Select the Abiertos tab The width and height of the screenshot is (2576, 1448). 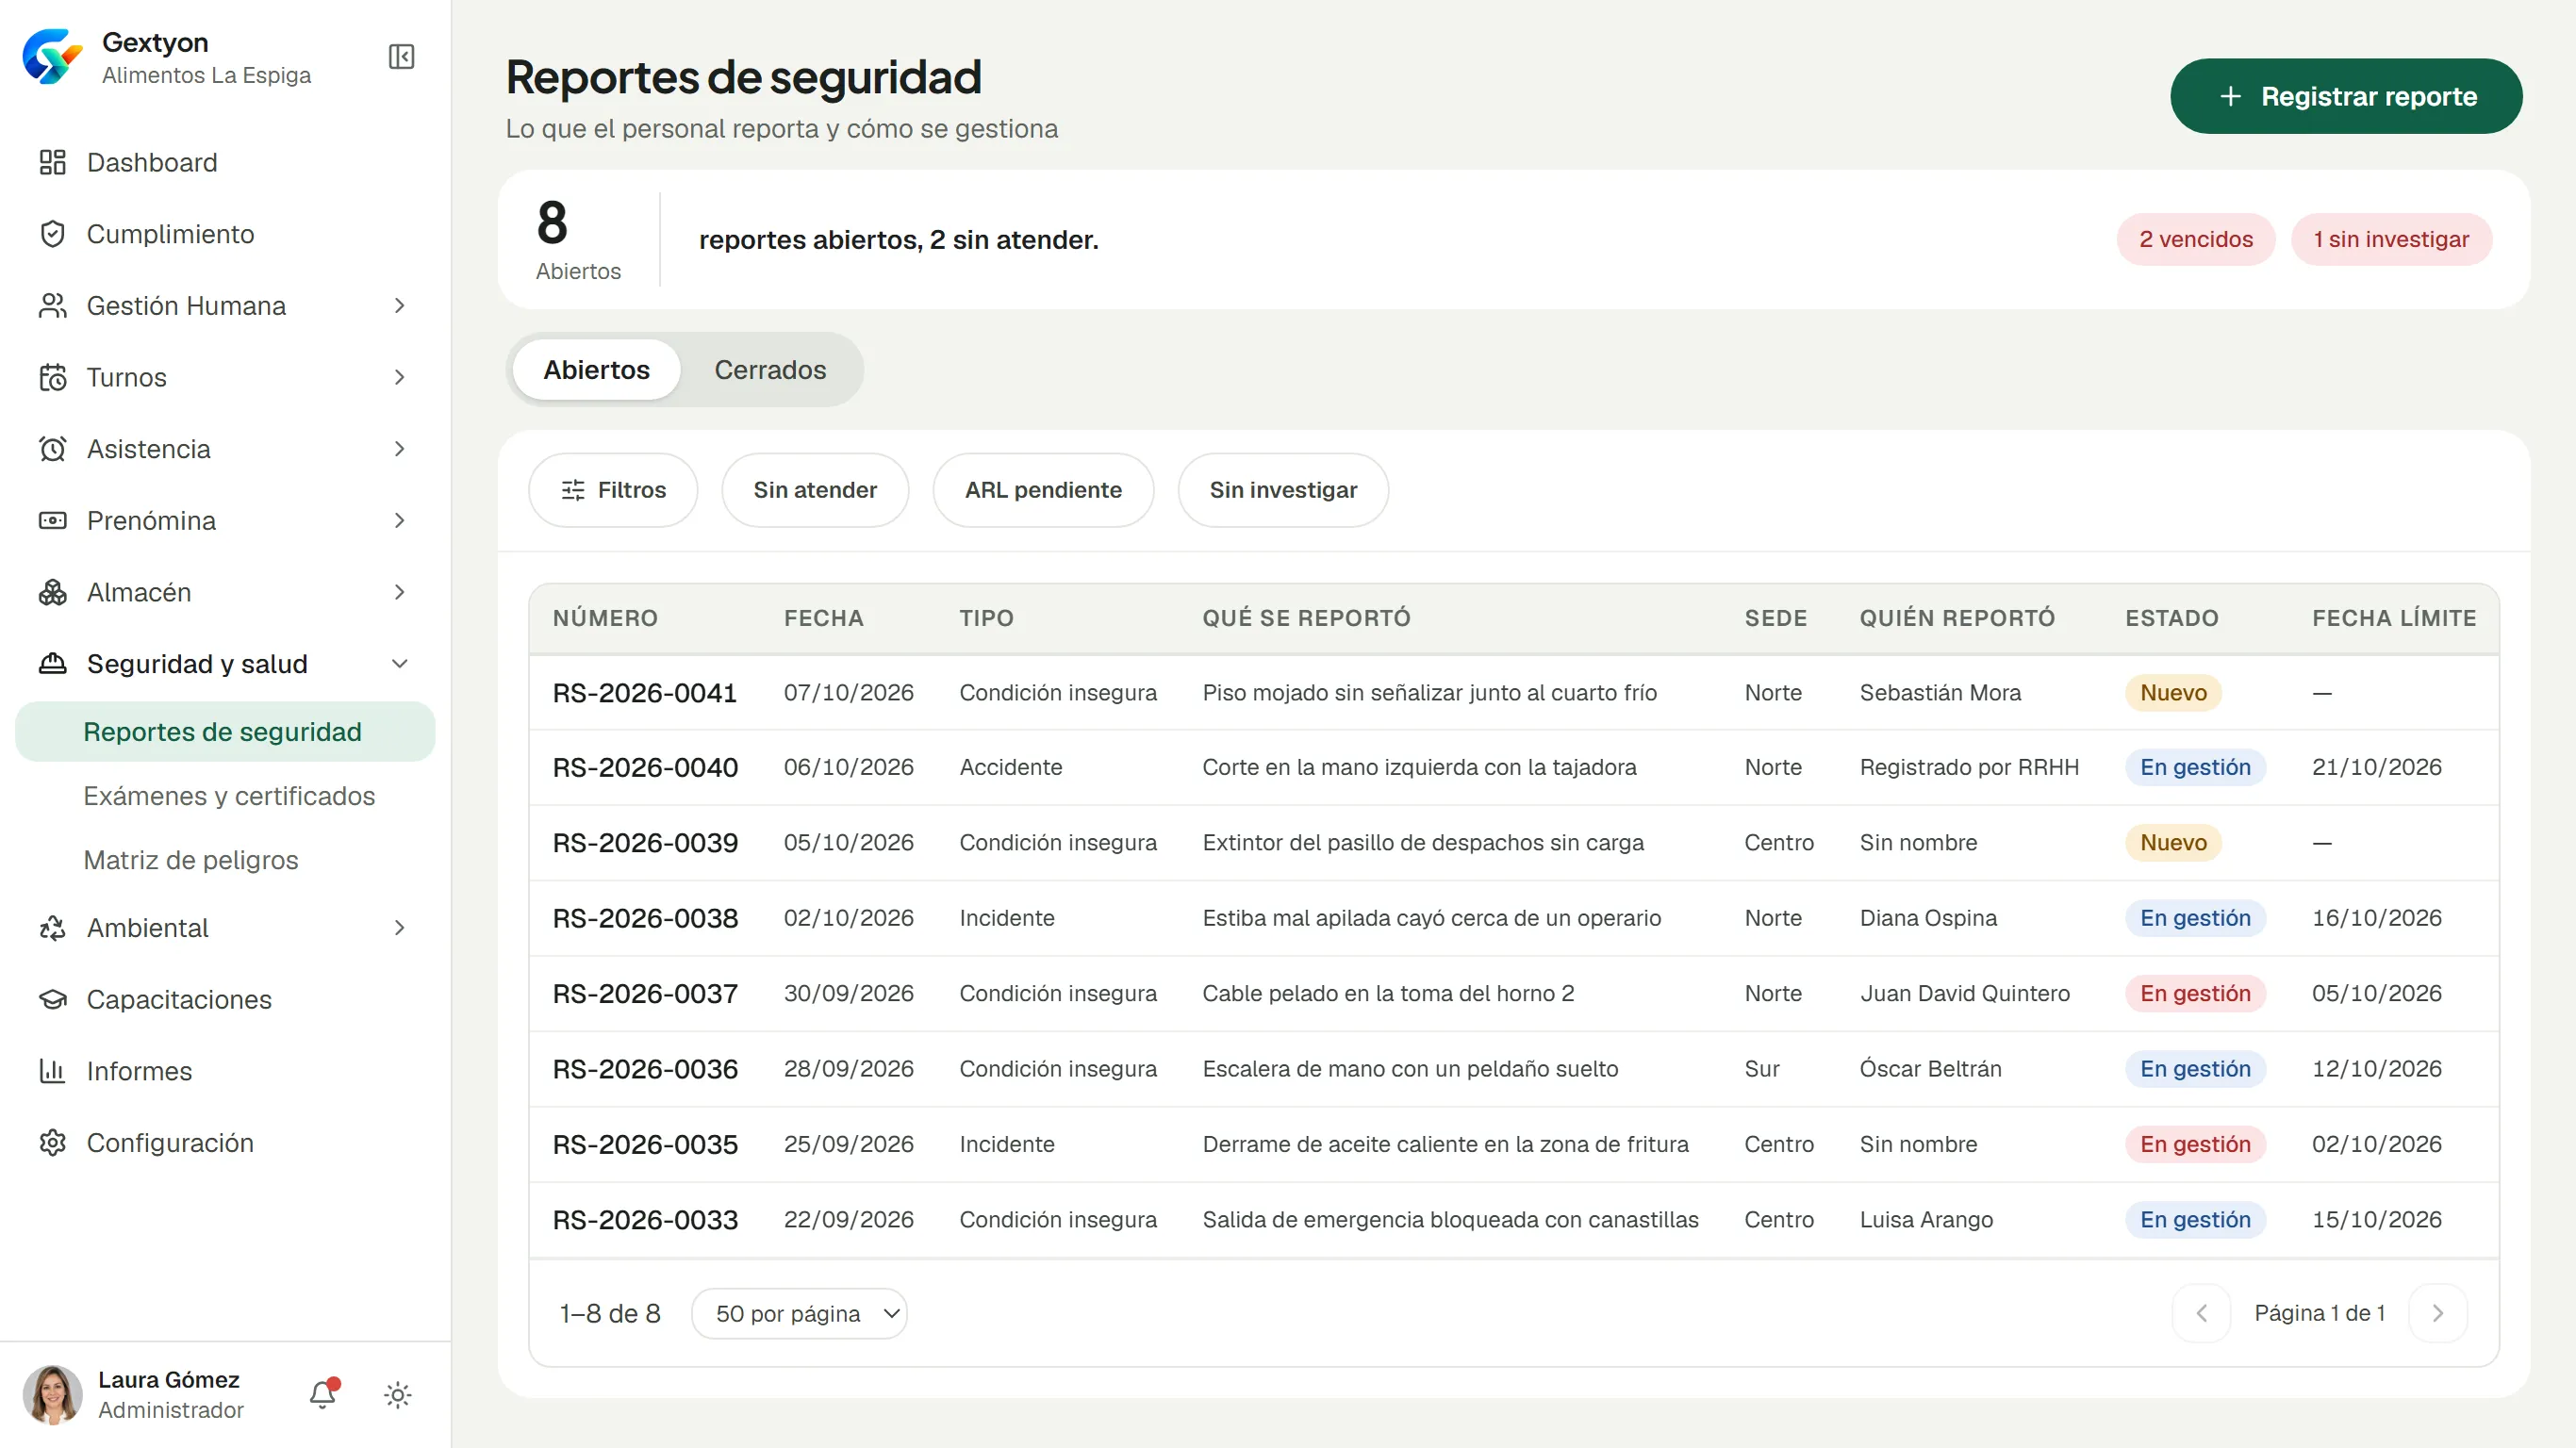(596, 370)
